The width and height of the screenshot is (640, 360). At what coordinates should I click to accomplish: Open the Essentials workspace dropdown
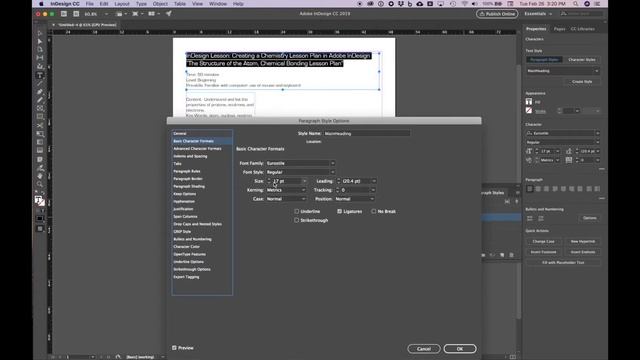[x=538, y=14]
